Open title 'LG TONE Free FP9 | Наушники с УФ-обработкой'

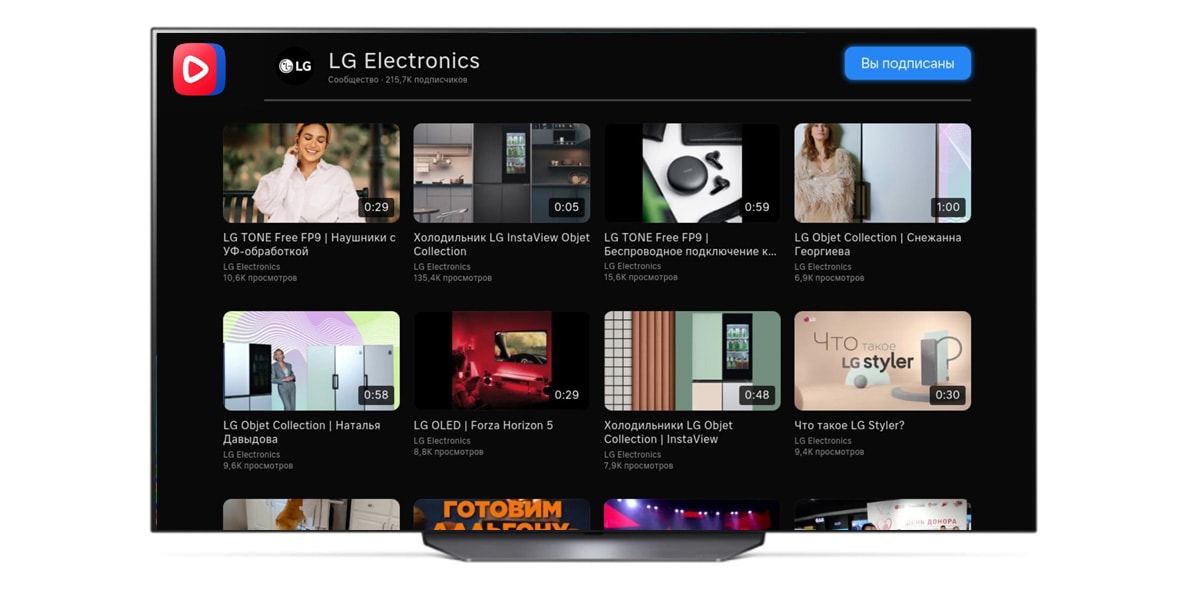(310, 245)
